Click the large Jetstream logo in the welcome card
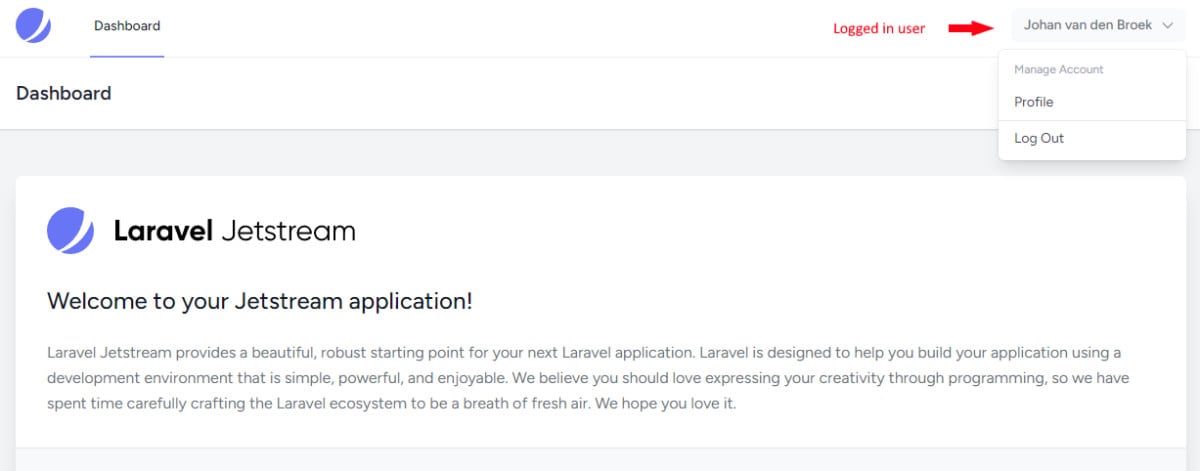This screenshot has height=471, width=1200. point(70,231)
